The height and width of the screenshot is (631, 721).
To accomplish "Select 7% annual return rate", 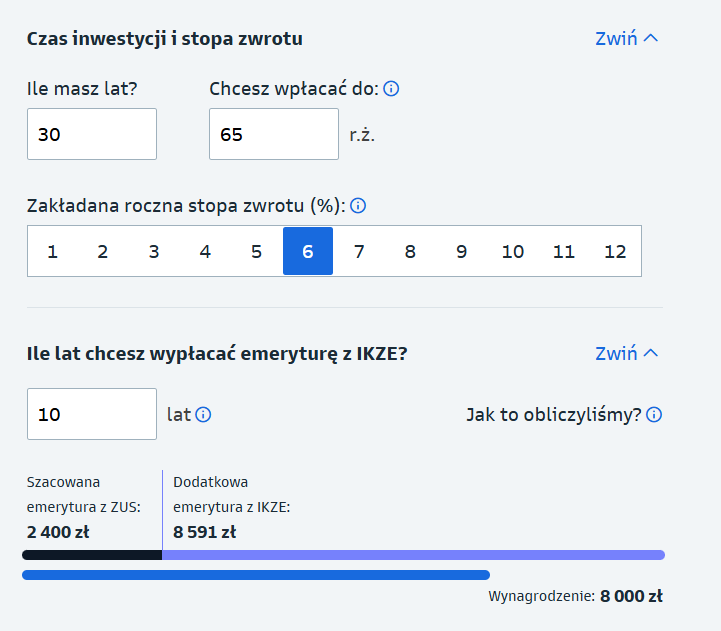I will click(359, 251).
